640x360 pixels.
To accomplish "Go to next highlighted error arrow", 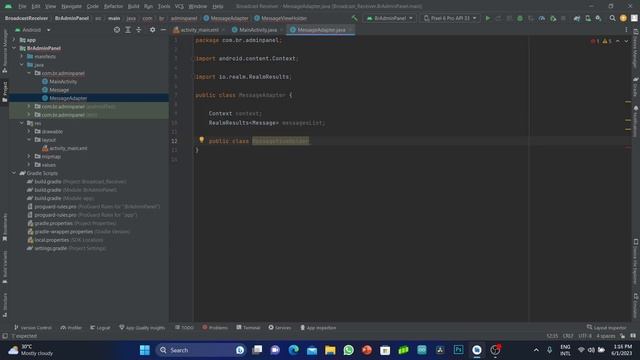I will pos(626,41).
